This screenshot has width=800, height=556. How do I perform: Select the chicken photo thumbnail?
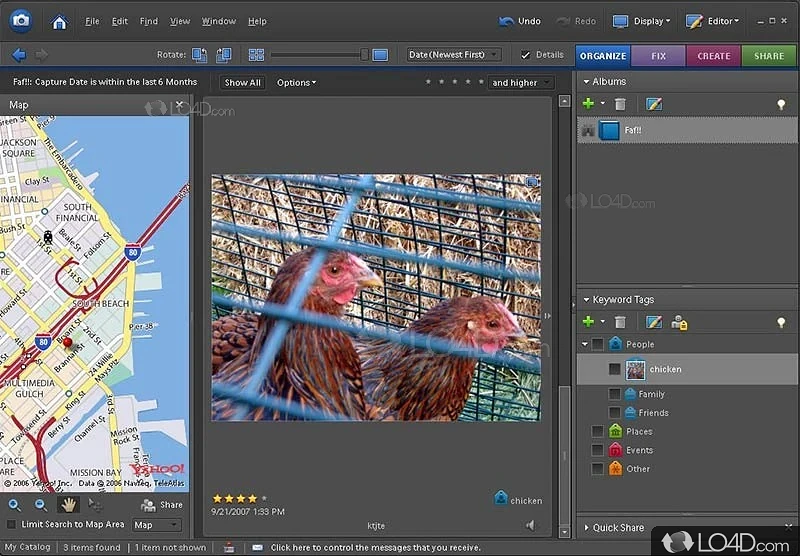[375, 297]
